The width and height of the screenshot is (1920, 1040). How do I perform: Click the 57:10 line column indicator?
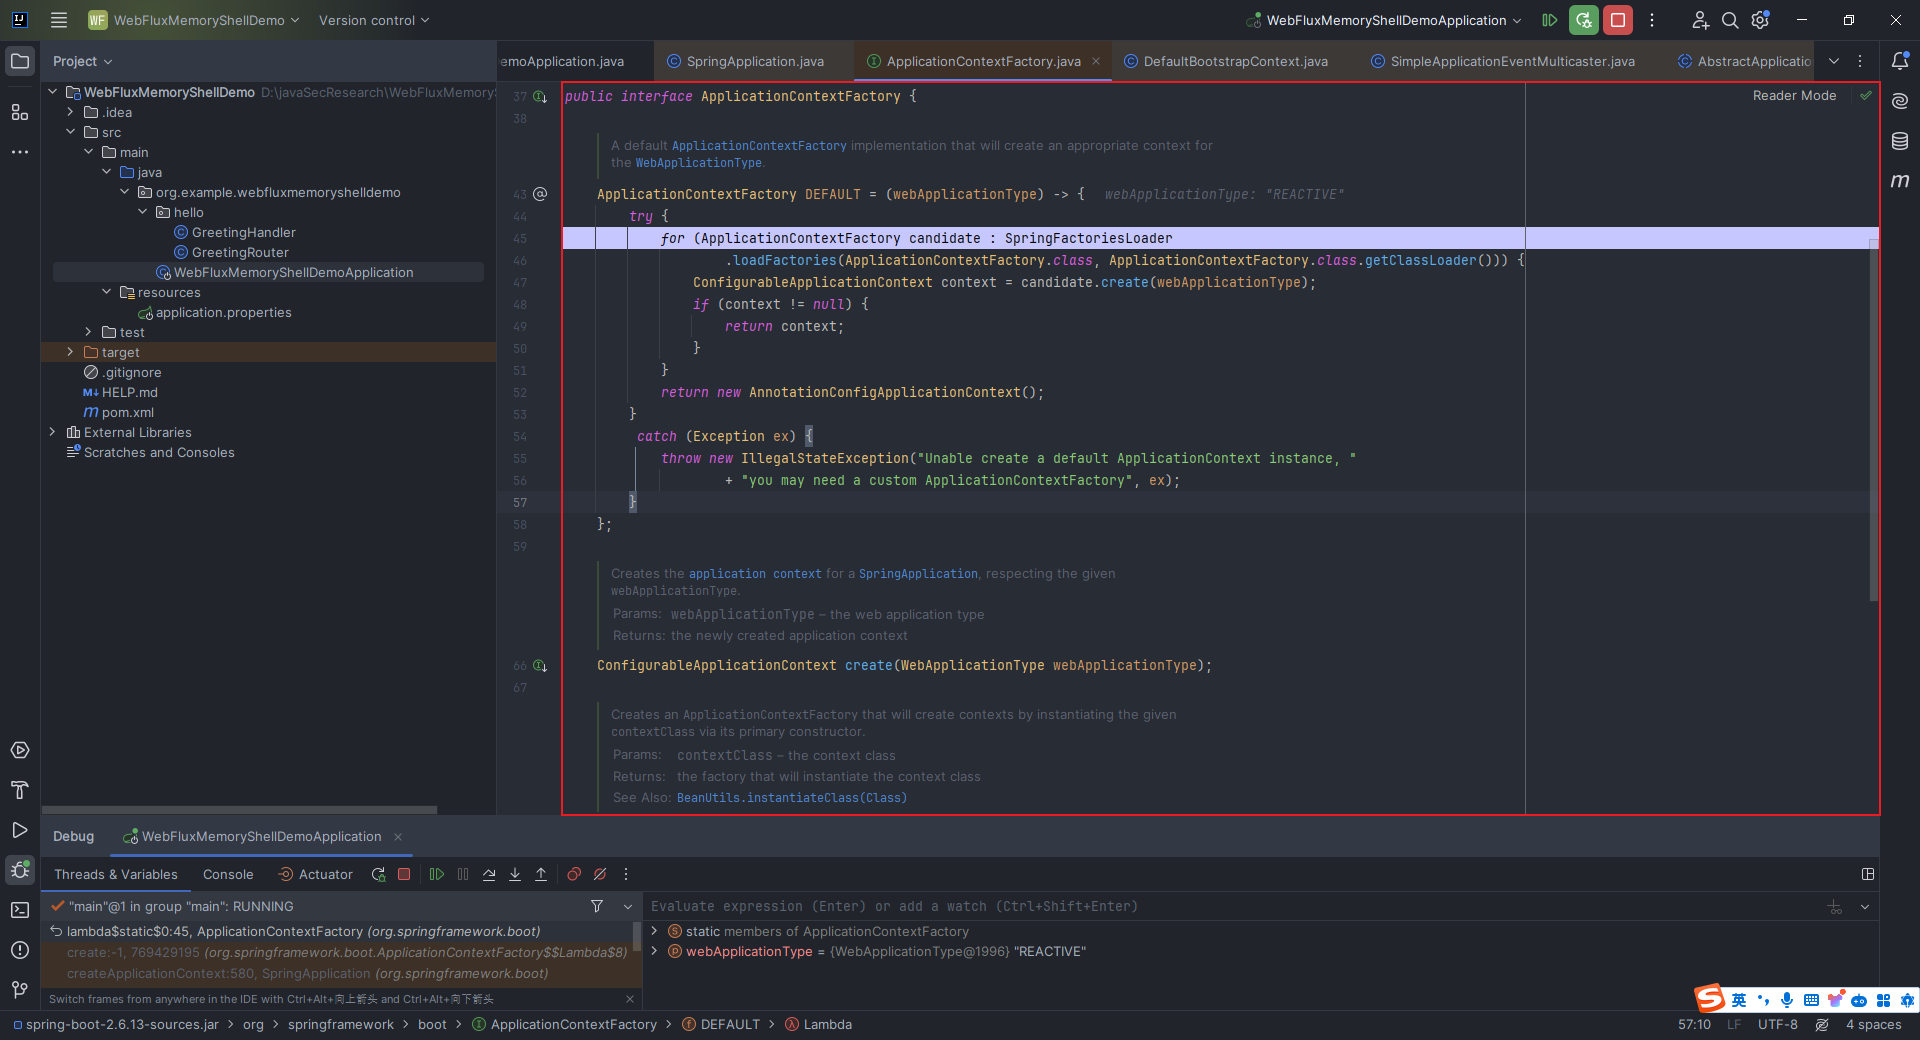(x=1694, y=1024)
